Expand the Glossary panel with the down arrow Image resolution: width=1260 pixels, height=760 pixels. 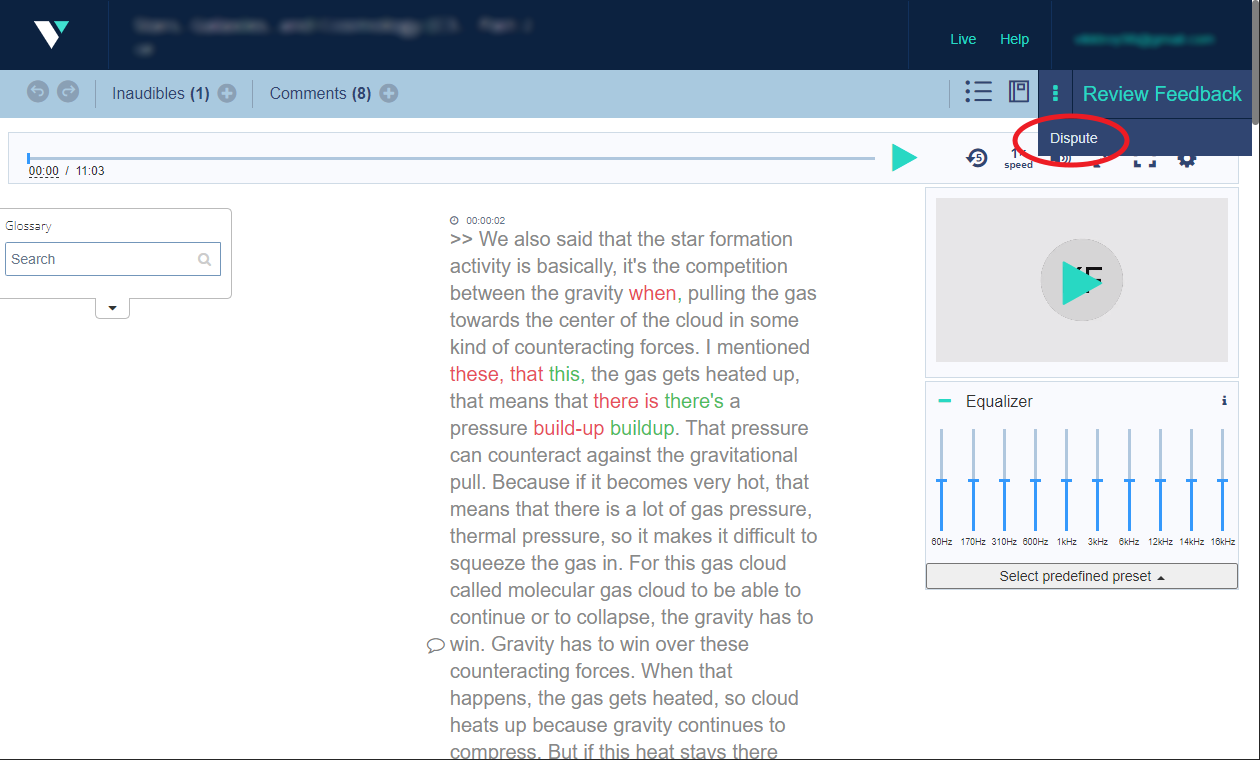point(112,308)
